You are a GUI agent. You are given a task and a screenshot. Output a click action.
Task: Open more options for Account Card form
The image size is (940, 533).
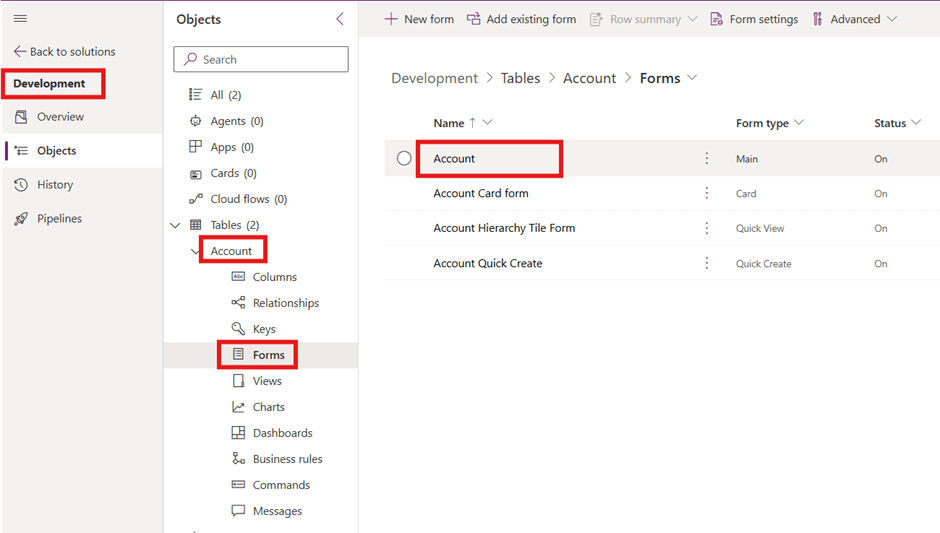[x=707, y=194]
